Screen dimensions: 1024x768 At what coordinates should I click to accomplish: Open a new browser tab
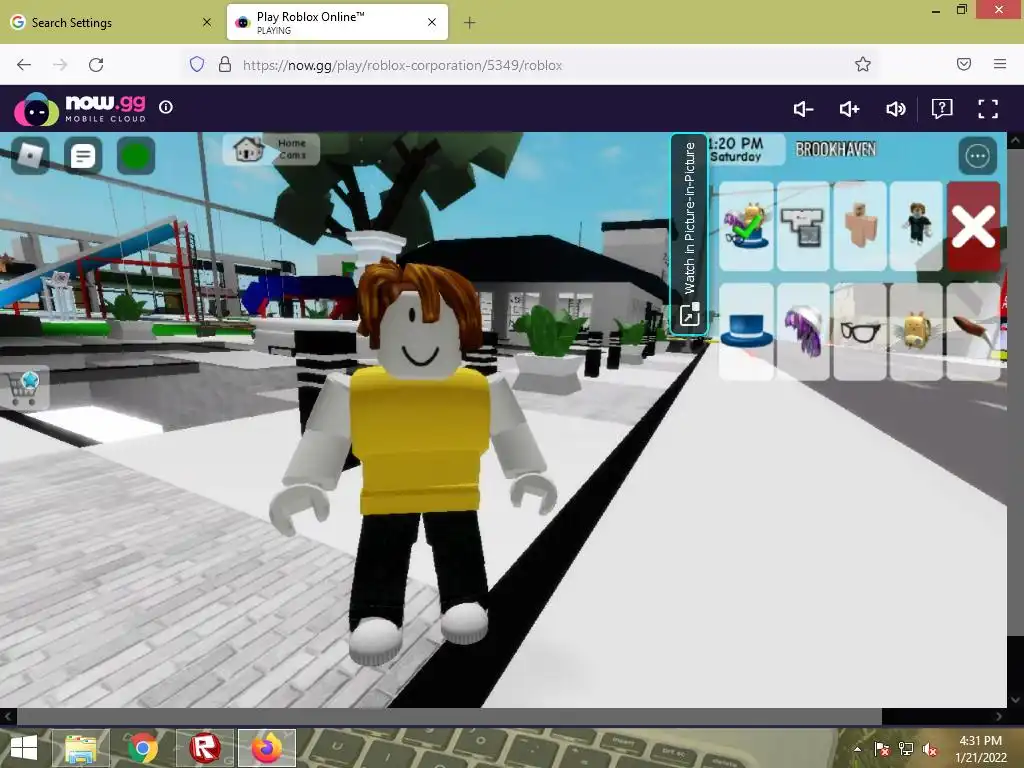coord(469,23)
